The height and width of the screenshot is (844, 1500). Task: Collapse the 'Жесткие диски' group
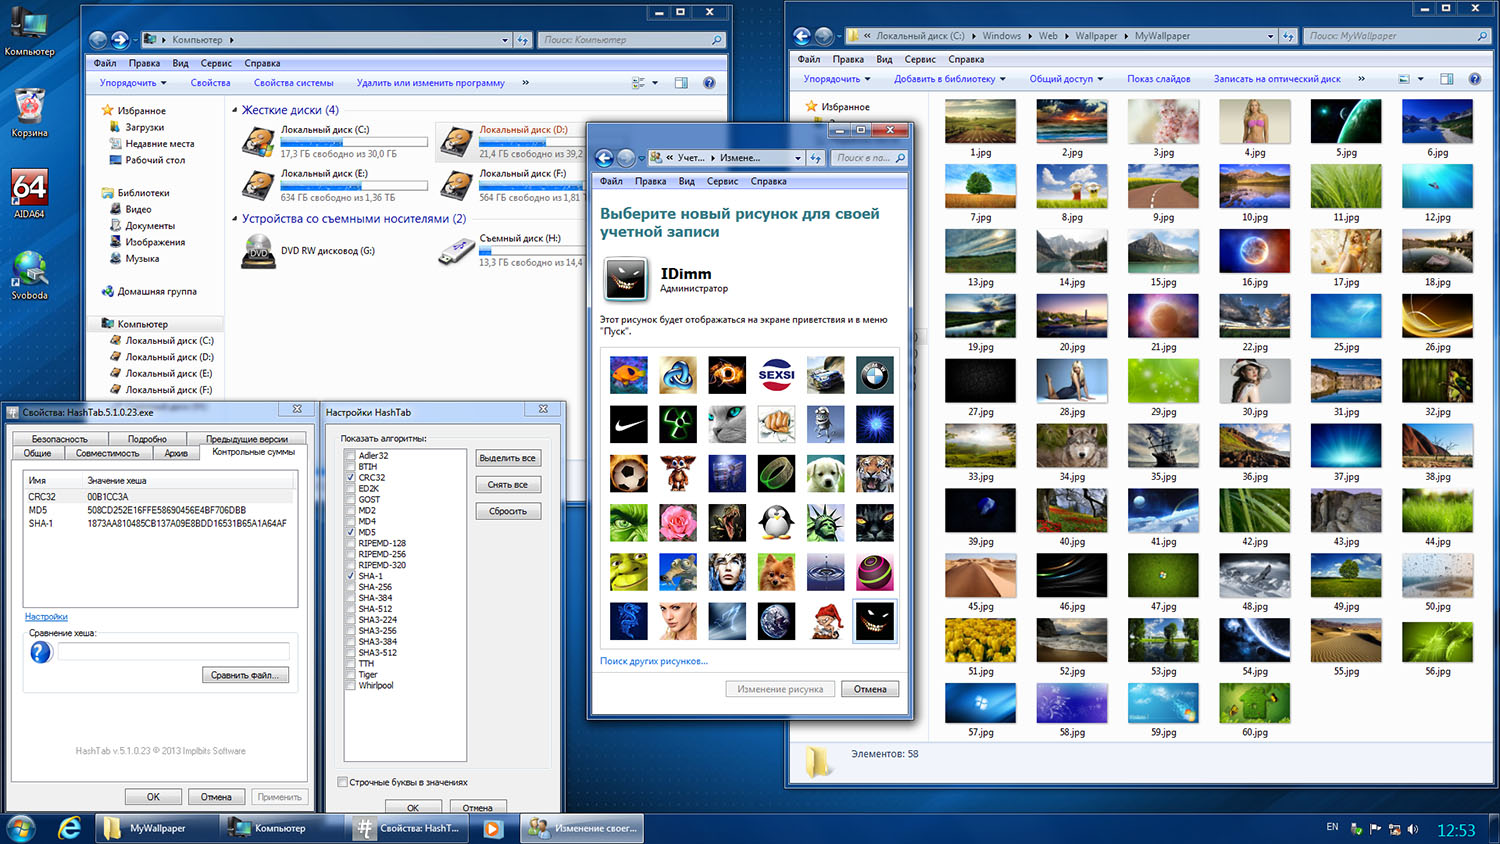235,110
